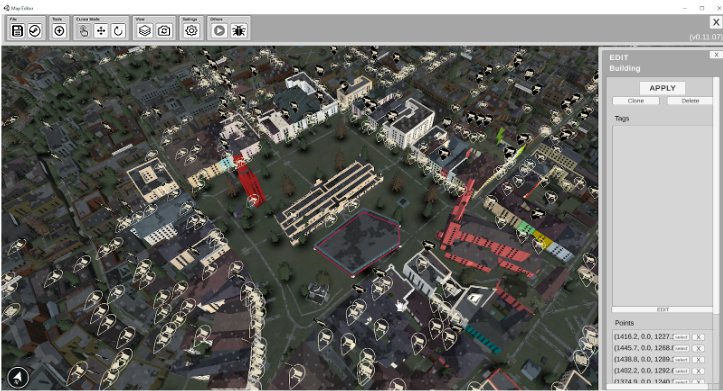Select the add object plus tool
Viewport: 723px width, 391px height.
coord(59,31)
